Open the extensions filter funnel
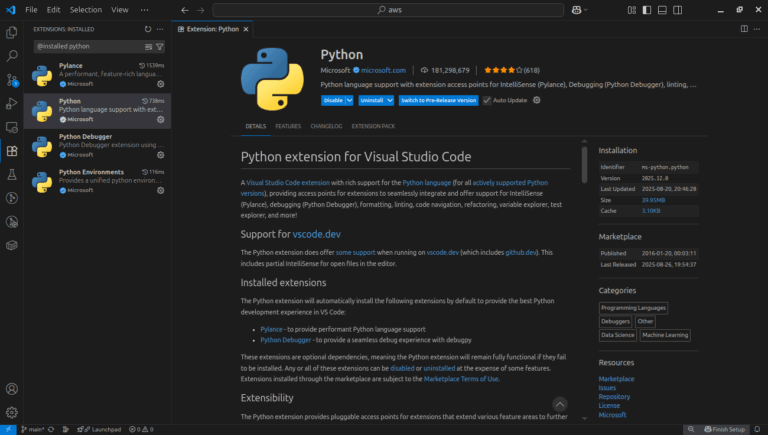 coord(160,47)
